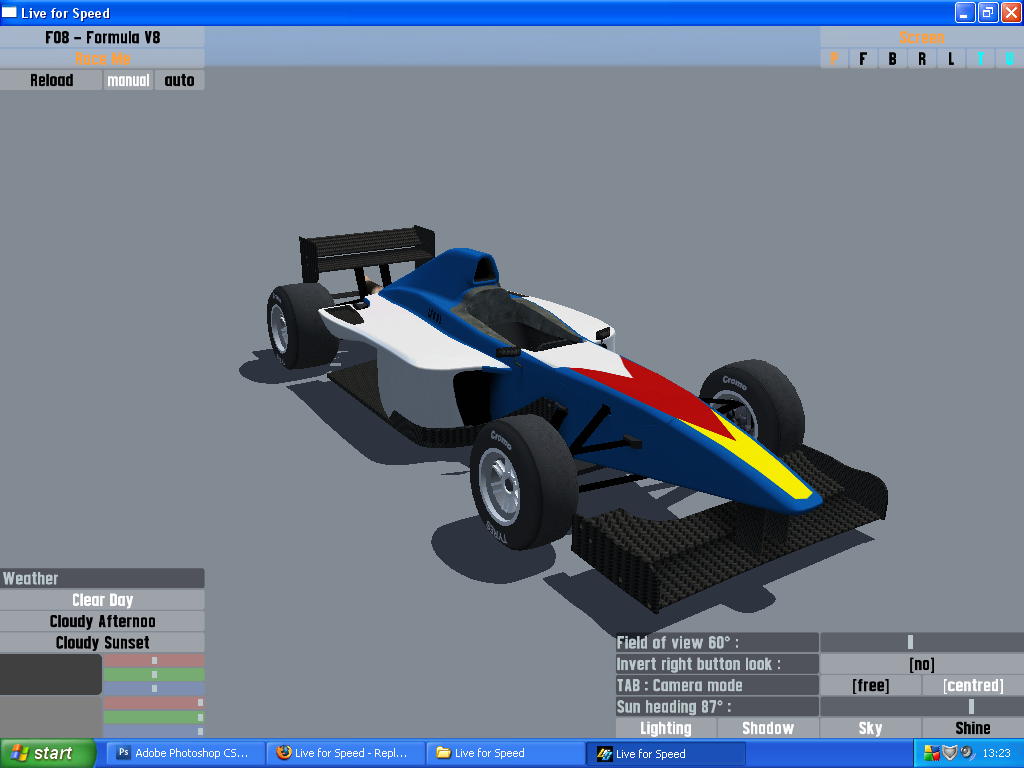Click the colourful tray icon before the shield

[932, 753]
